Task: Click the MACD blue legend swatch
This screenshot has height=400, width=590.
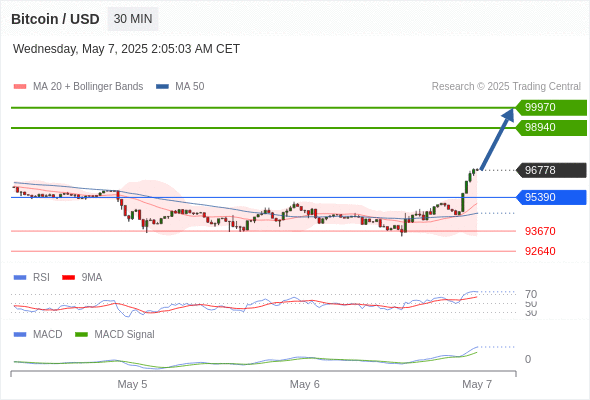Action: pyautogui.click(x=20, y=335)
